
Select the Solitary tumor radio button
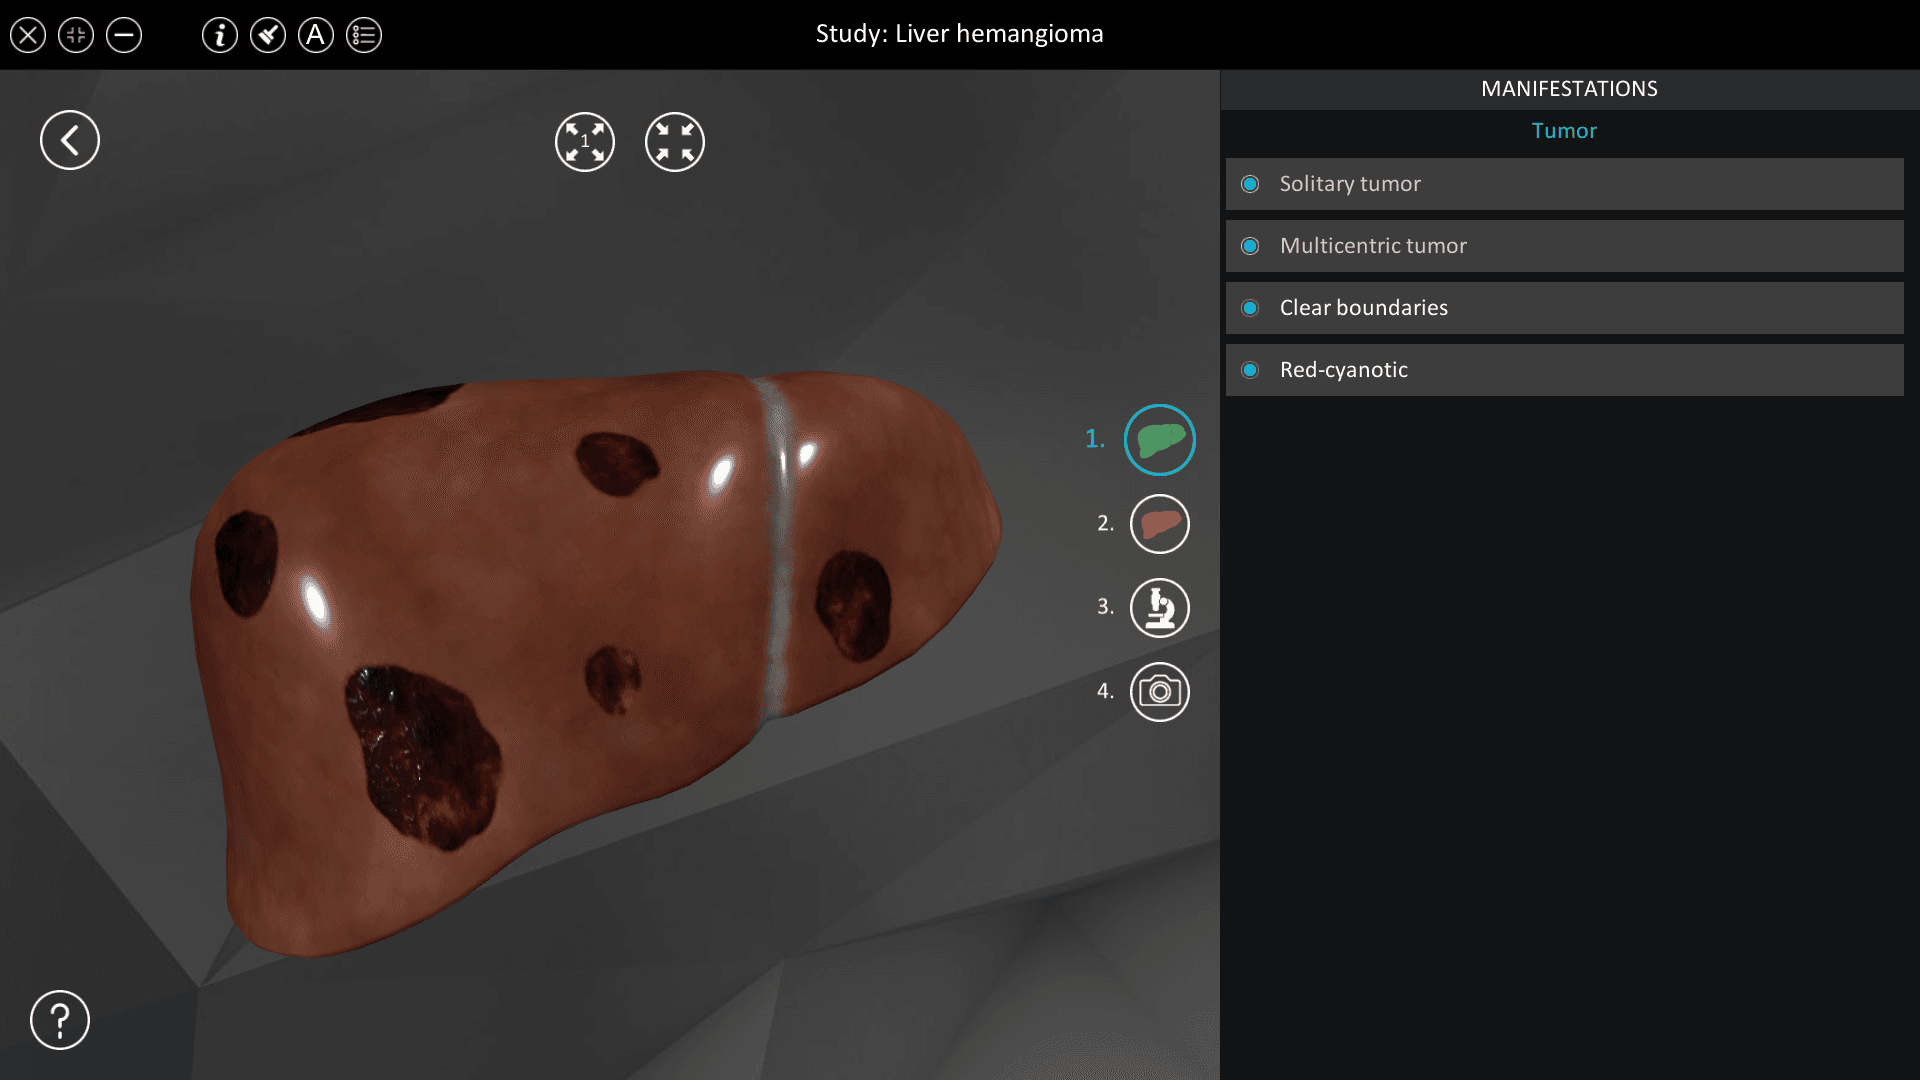[x=1250, y=184]
